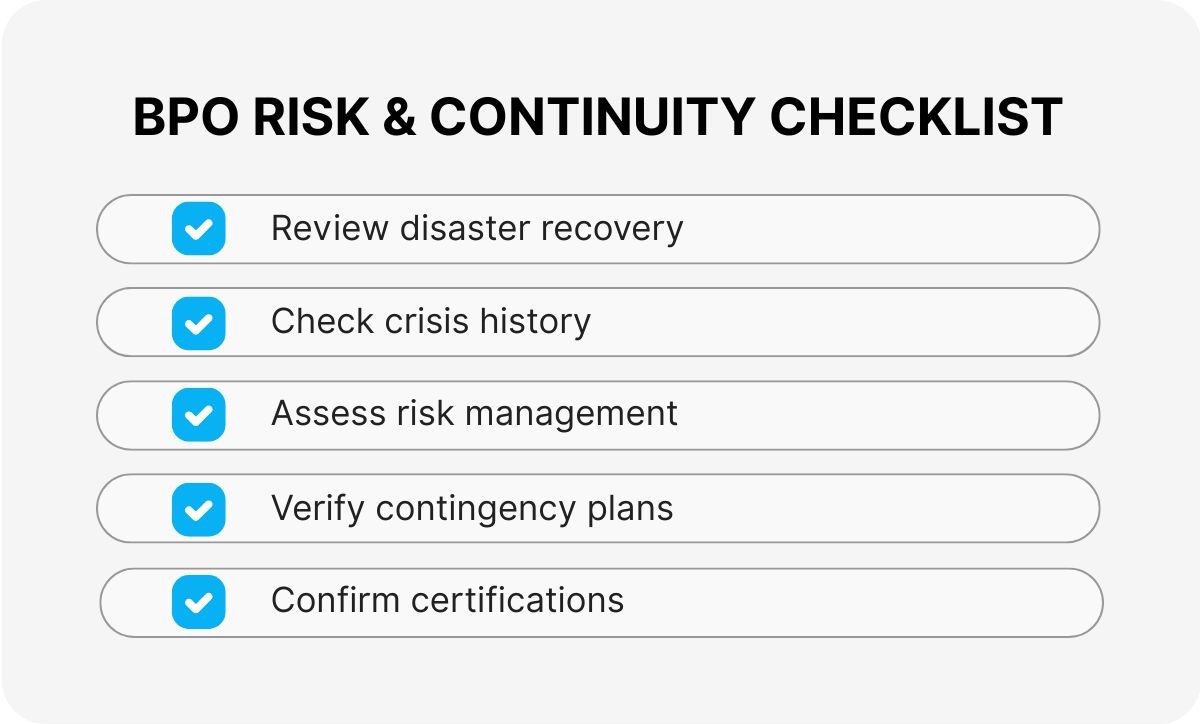The width and height of the screenshot is (1200, 724).
Task: Toggle the Check crisis history checkbox
Action: point(198,322)
